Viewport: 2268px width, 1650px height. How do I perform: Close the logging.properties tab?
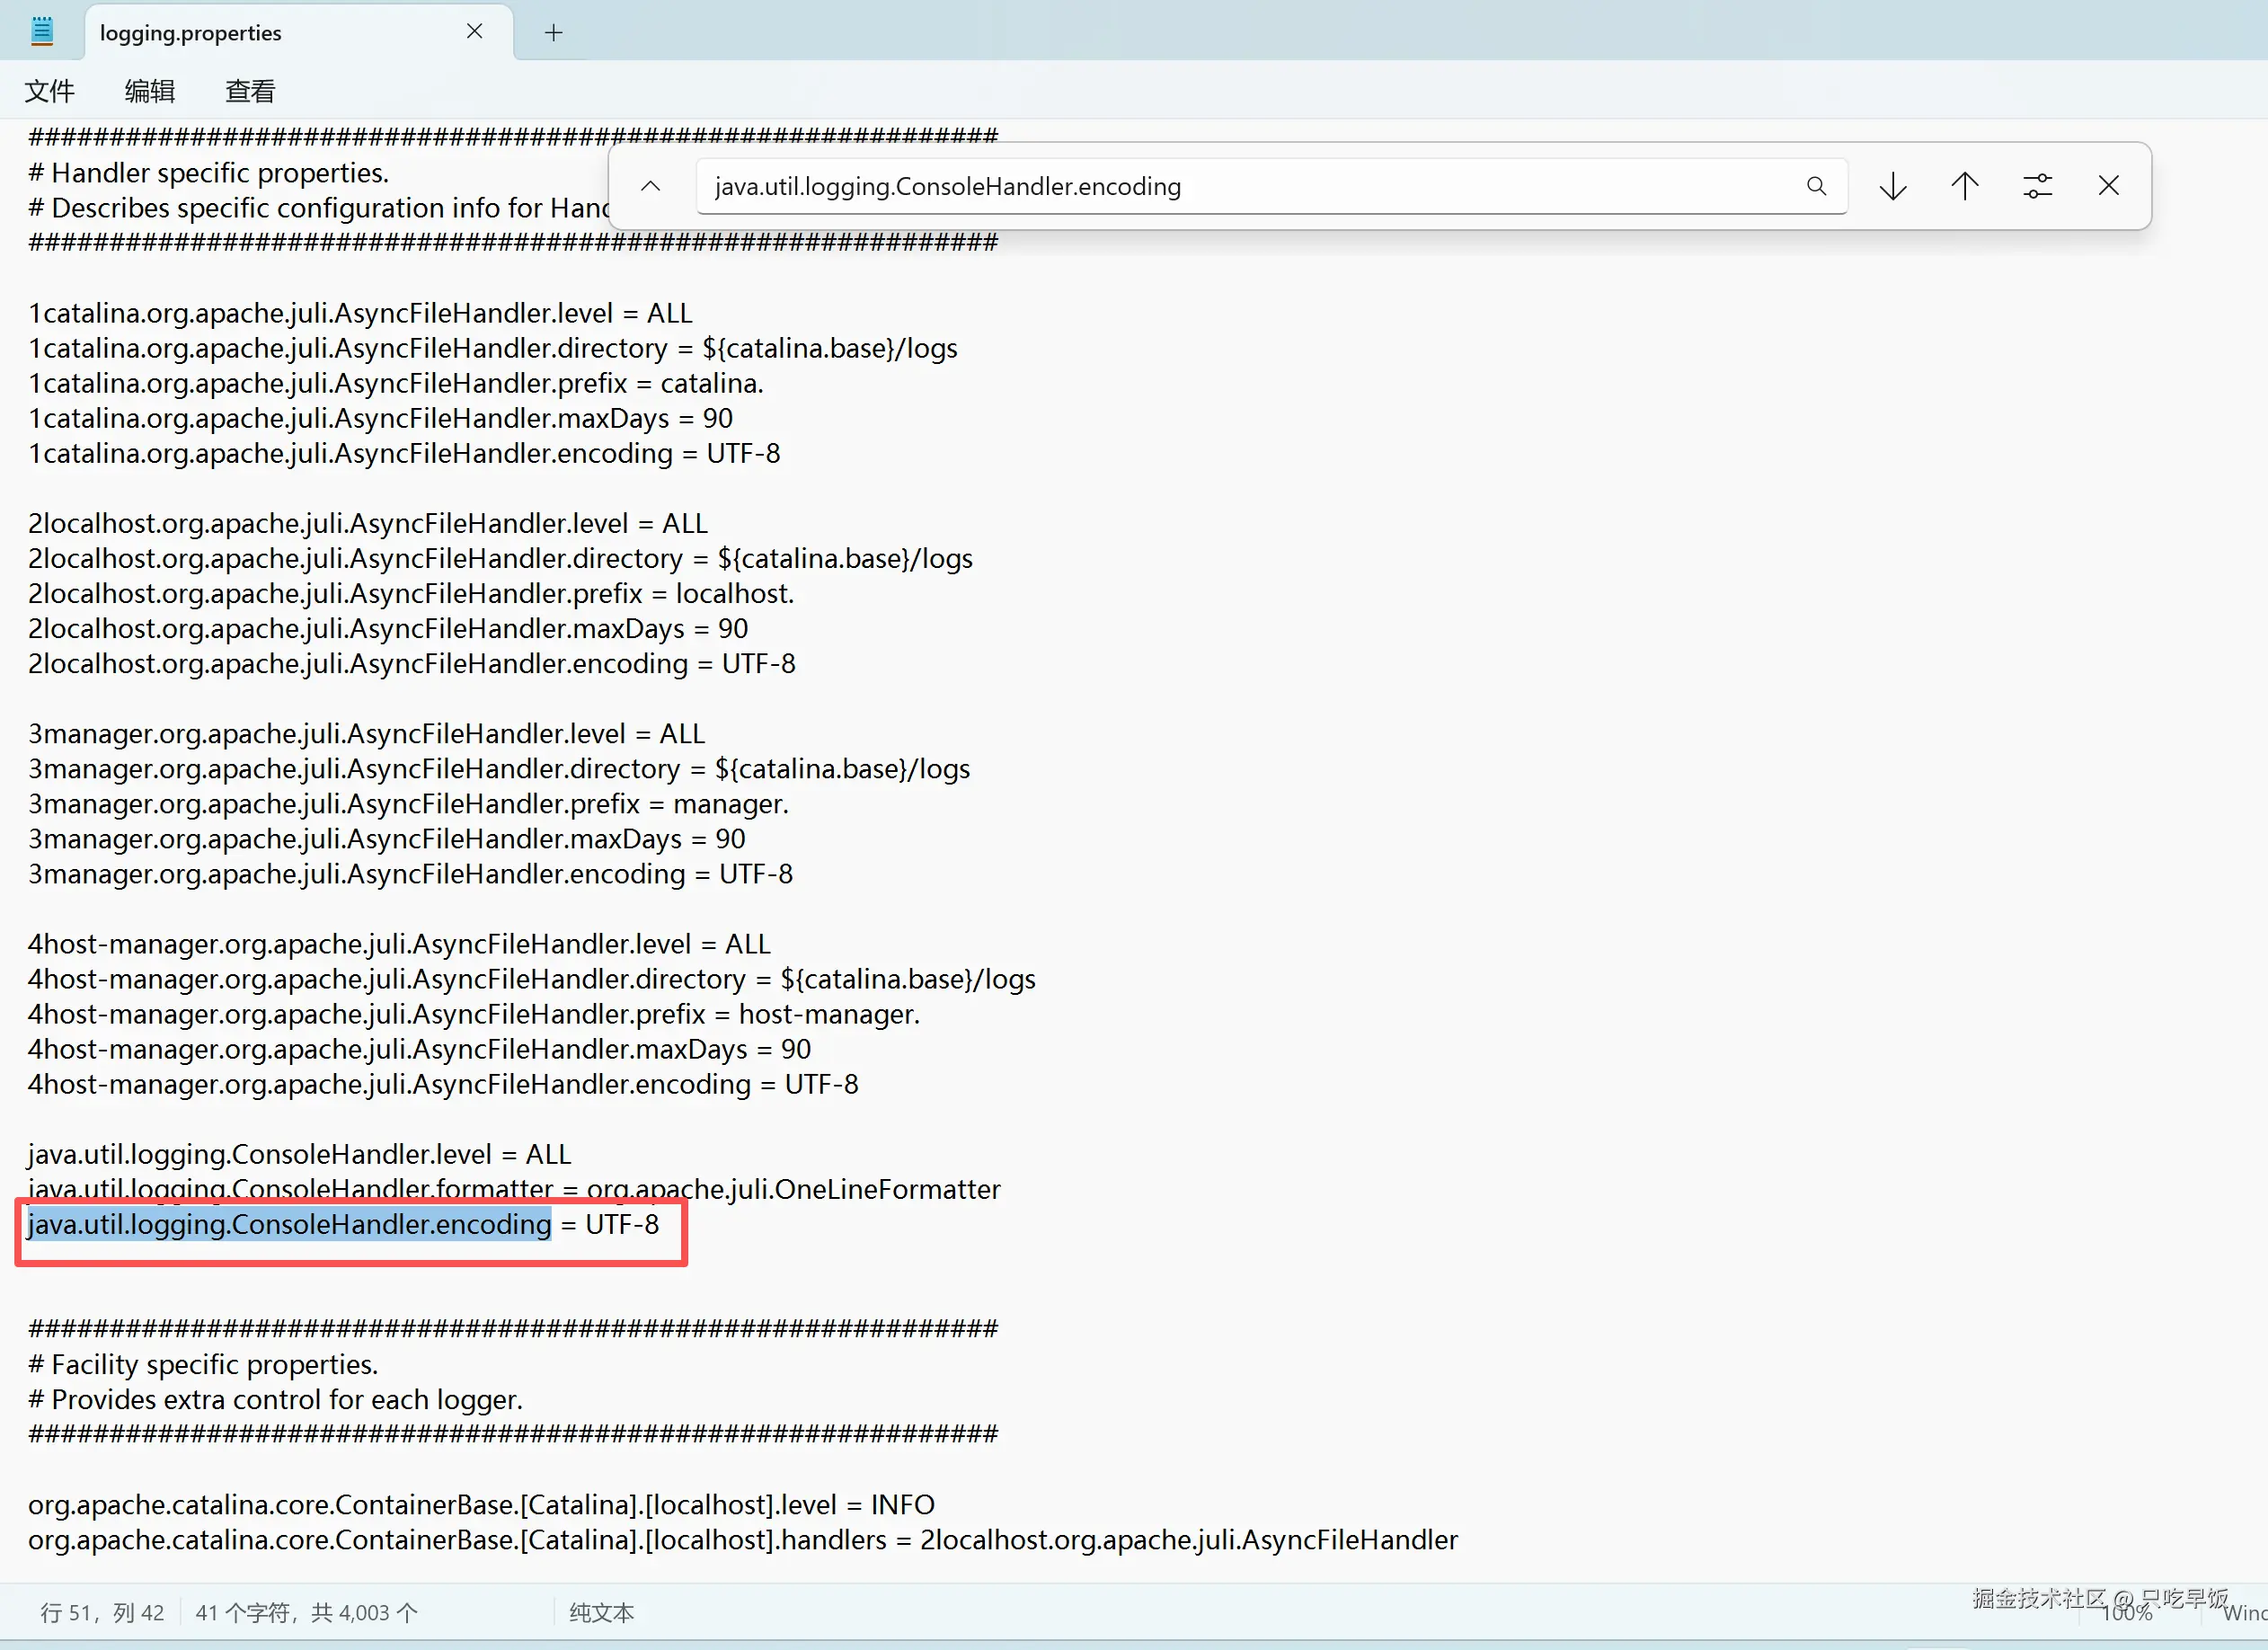(475, 32)
